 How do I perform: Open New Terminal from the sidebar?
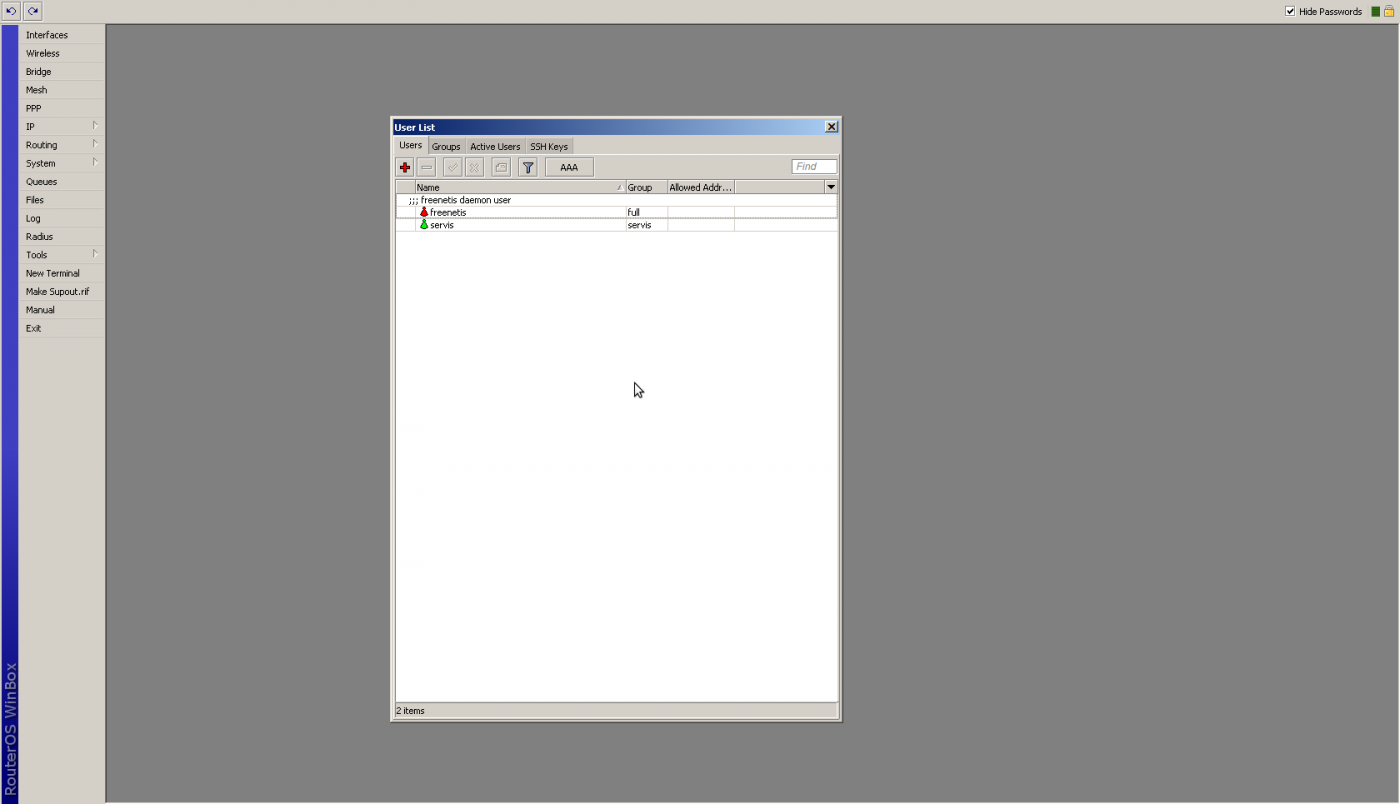(53, 273)
